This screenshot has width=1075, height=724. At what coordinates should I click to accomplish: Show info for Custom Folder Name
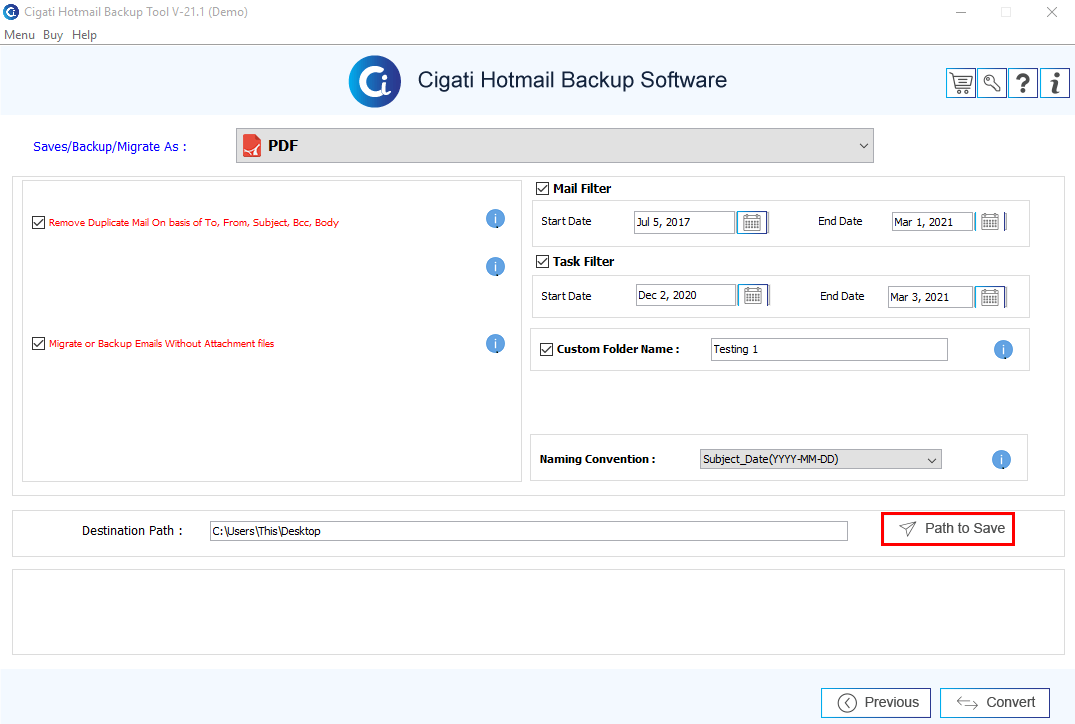click(x=1003, y=350)
